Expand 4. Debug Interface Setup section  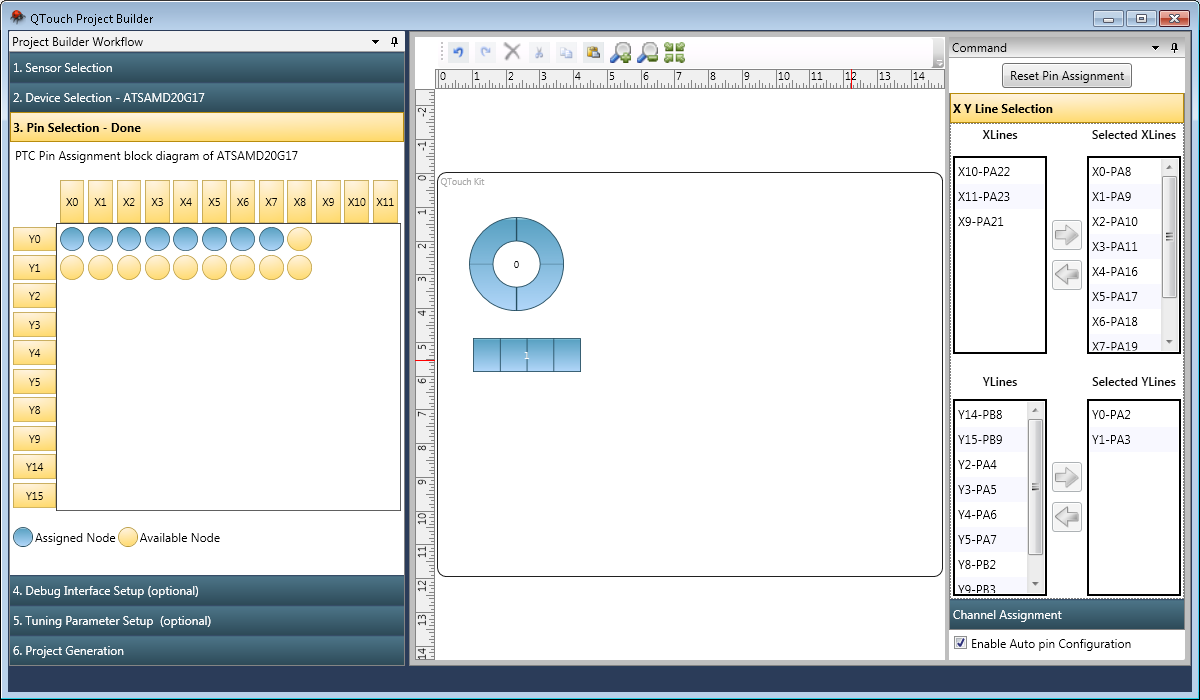206,591
